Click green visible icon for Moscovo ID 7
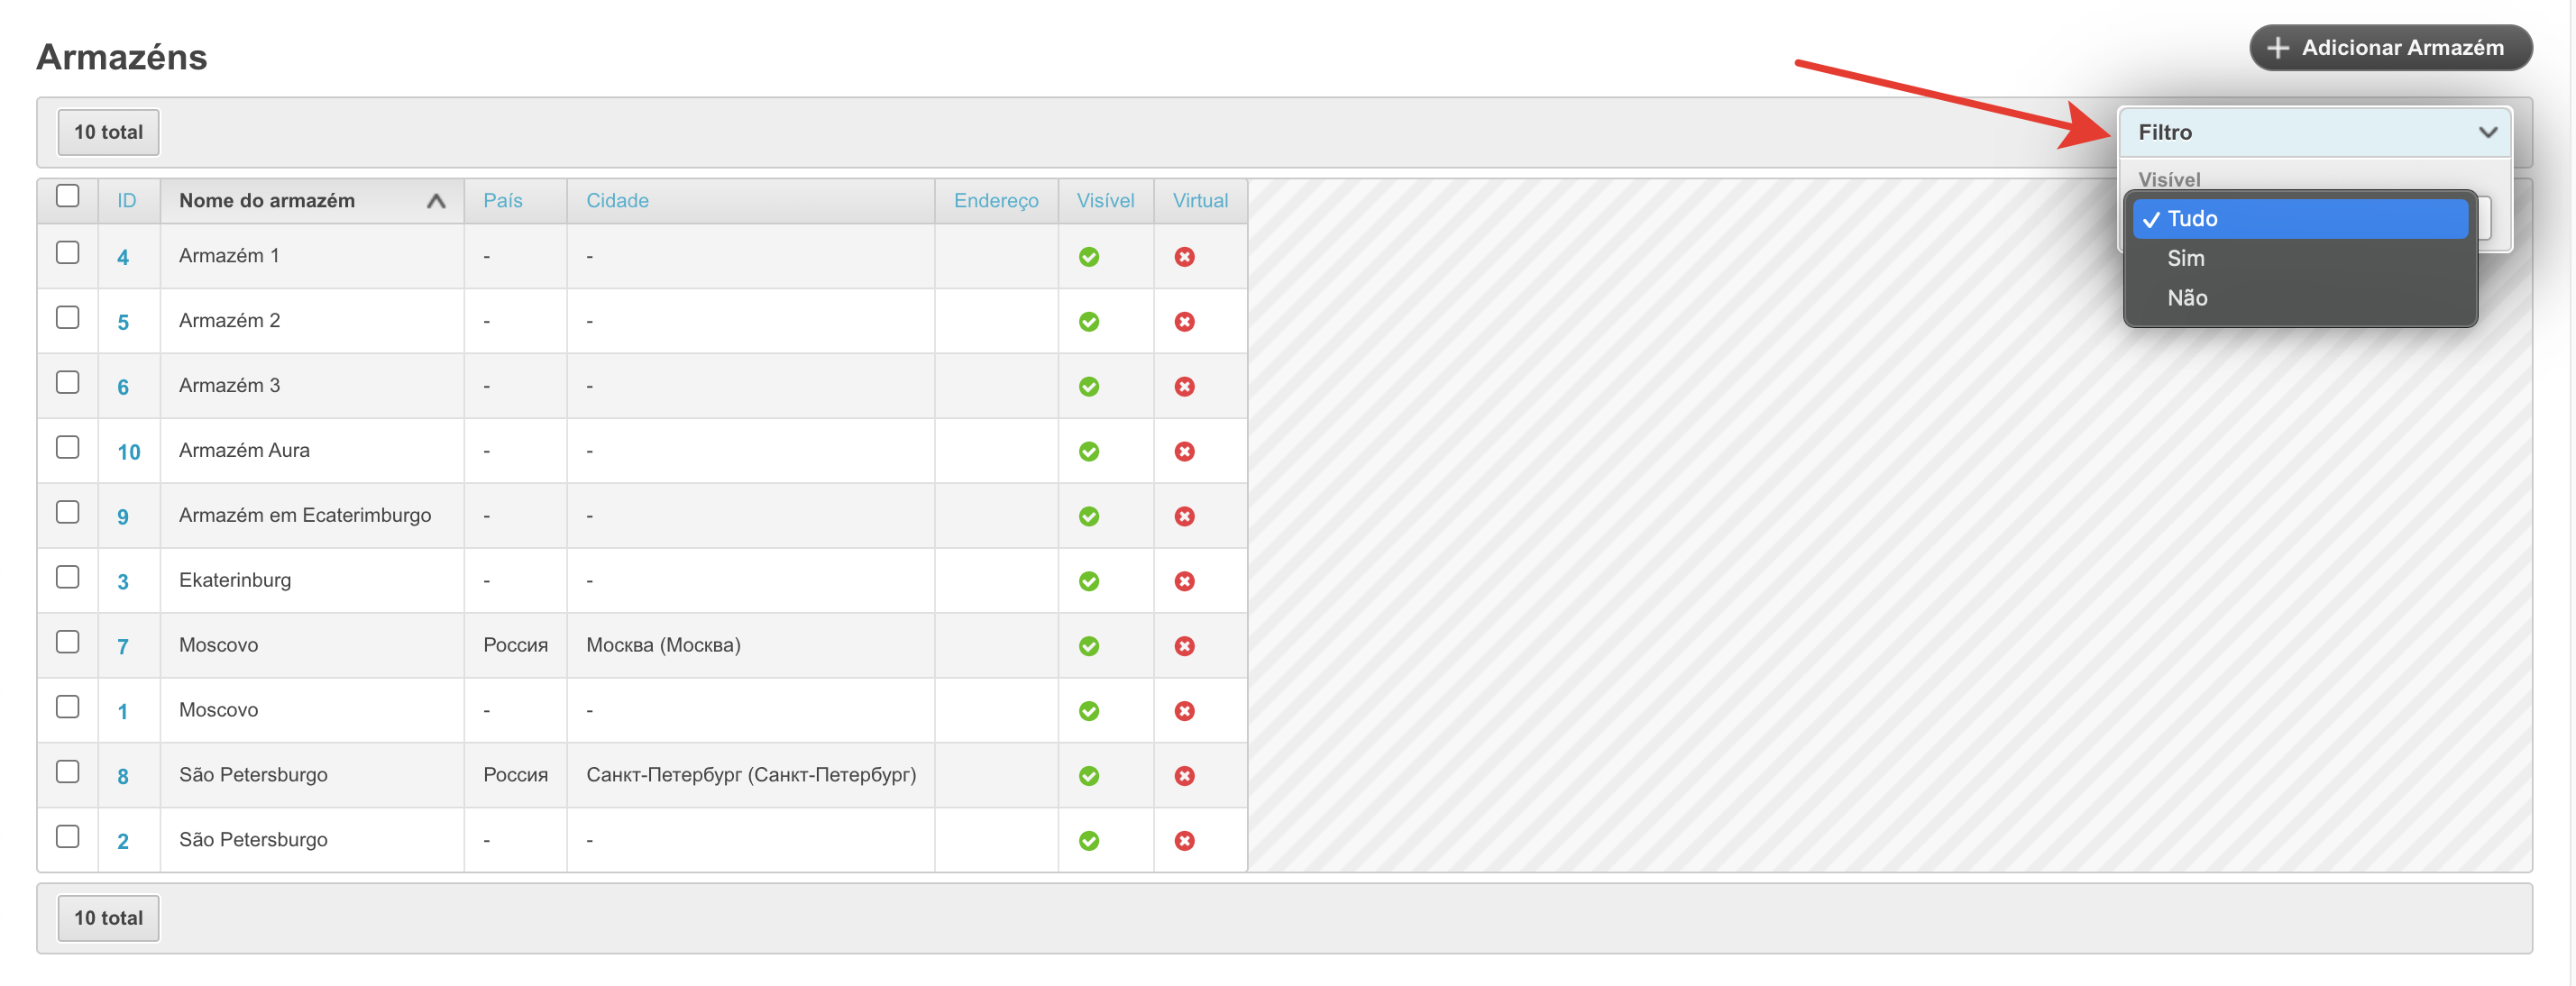The height and width of the screenshot is (986, 2576). coord(1089,646)
